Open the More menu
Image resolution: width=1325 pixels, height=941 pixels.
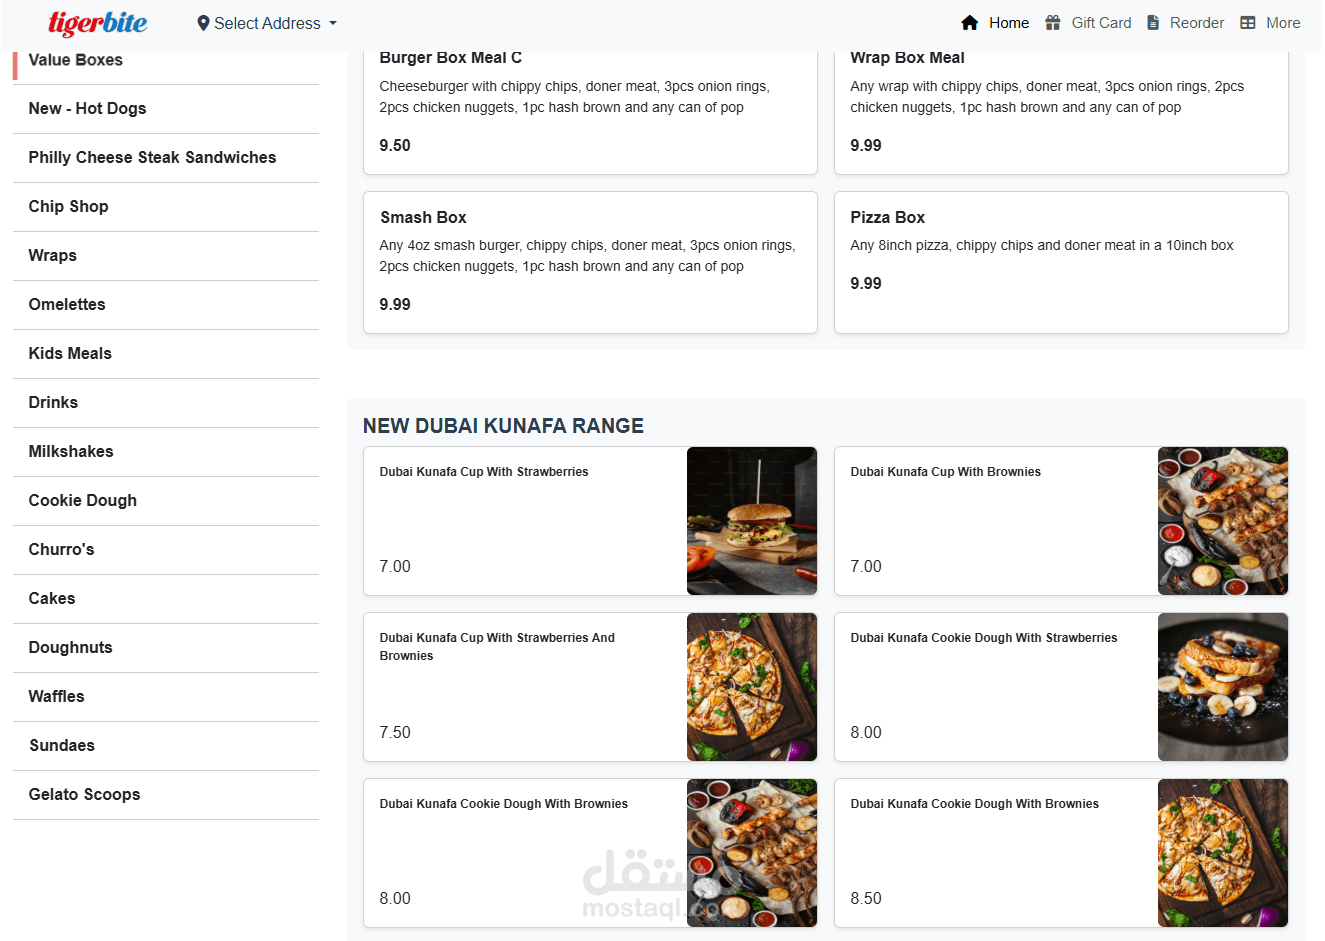pyautogui.click(x=1271, y=23)
